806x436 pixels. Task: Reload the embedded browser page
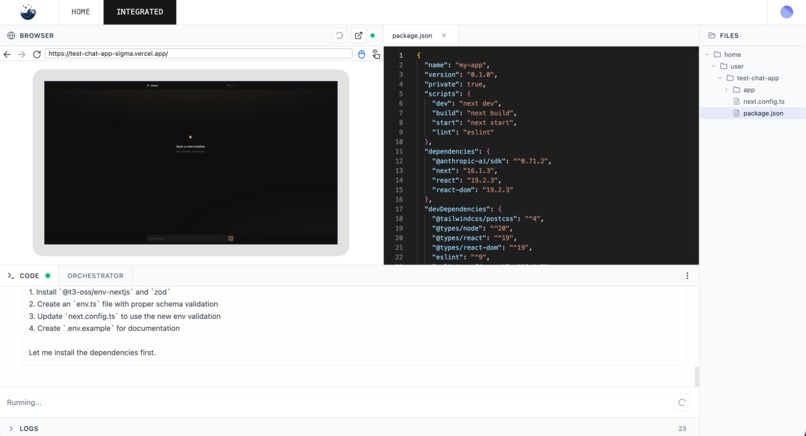tap(36, 54)
